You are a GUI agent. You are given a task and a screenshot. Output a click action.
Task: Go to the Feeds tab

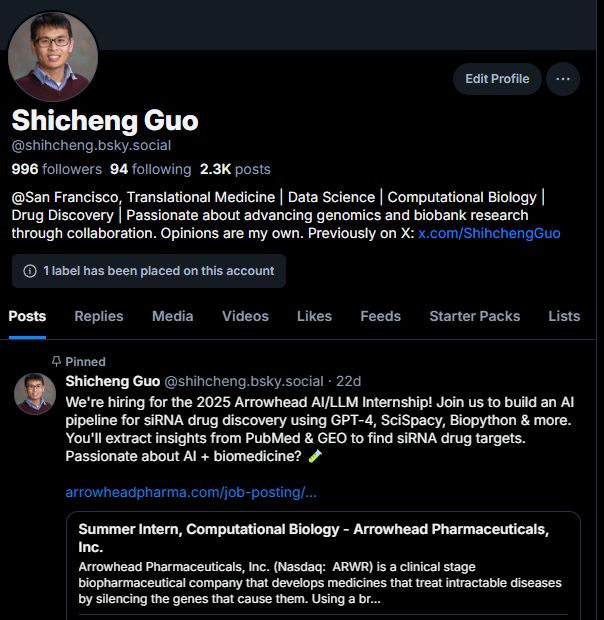(381, 316)
